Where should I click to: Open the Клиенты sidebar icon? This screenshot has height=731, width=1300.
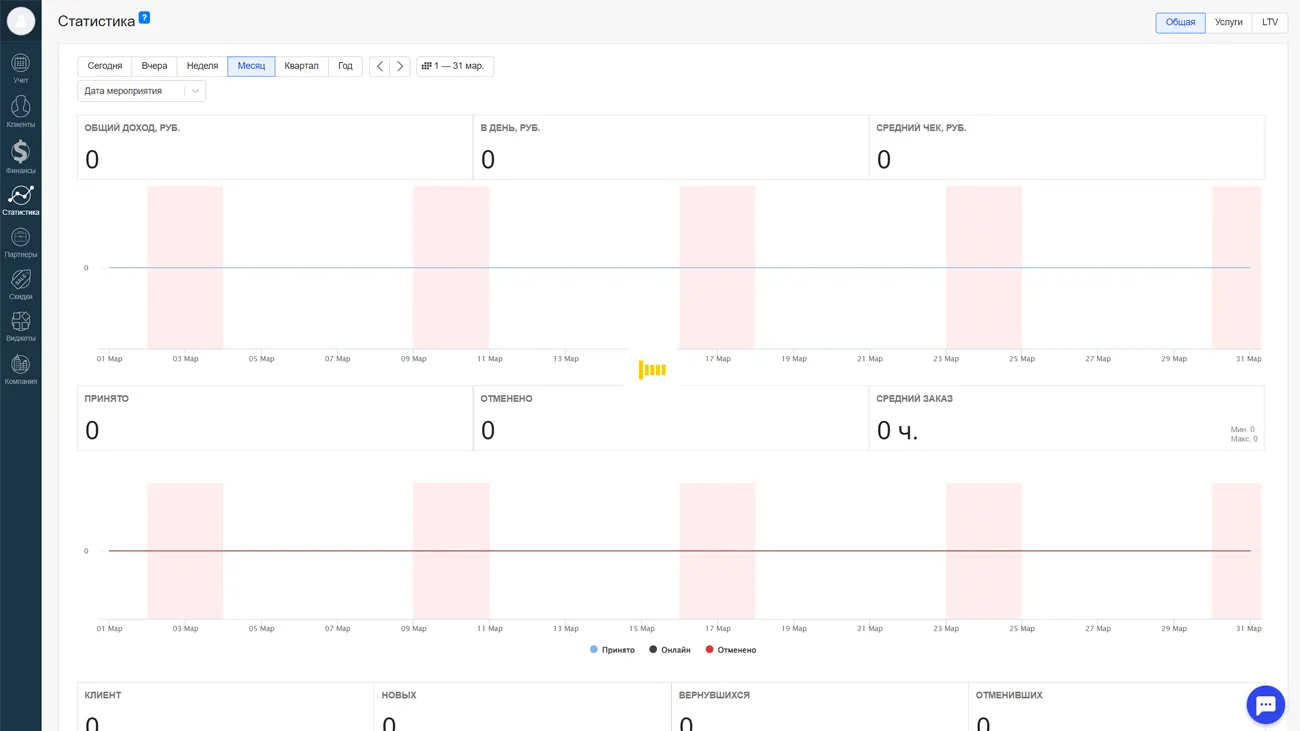20,111
